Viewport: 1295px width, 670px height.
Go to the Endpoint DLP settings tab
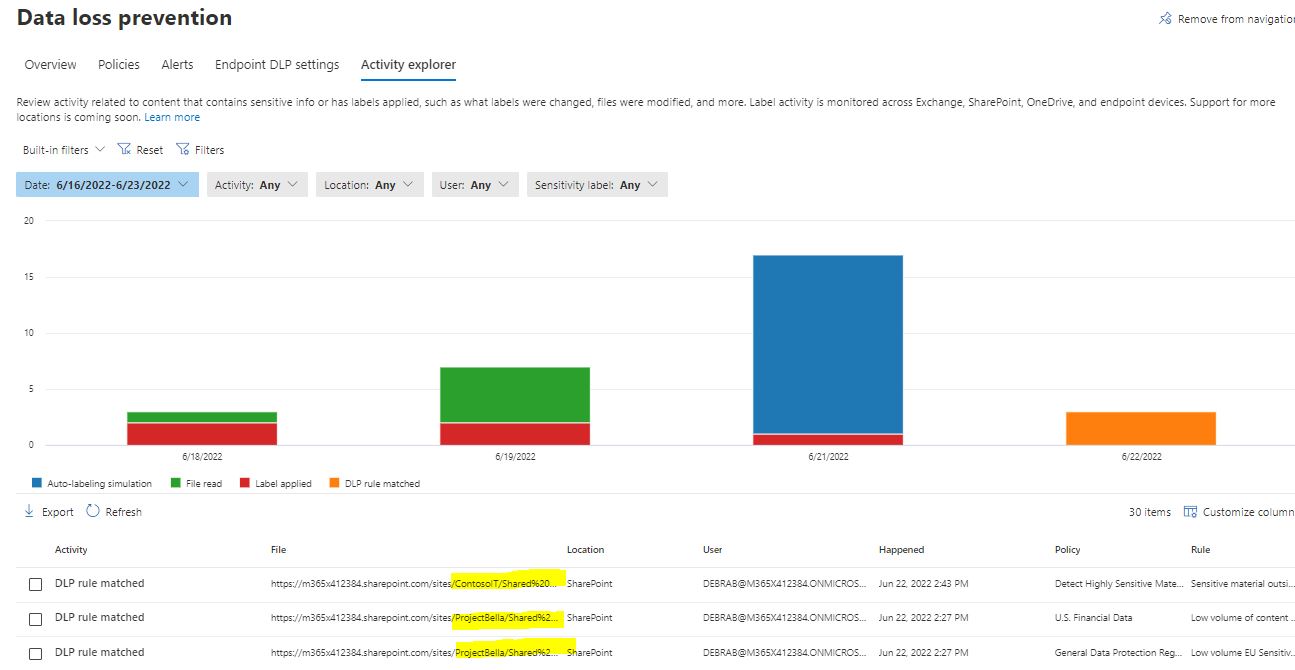pyautogui.click(x=277, y=65)
